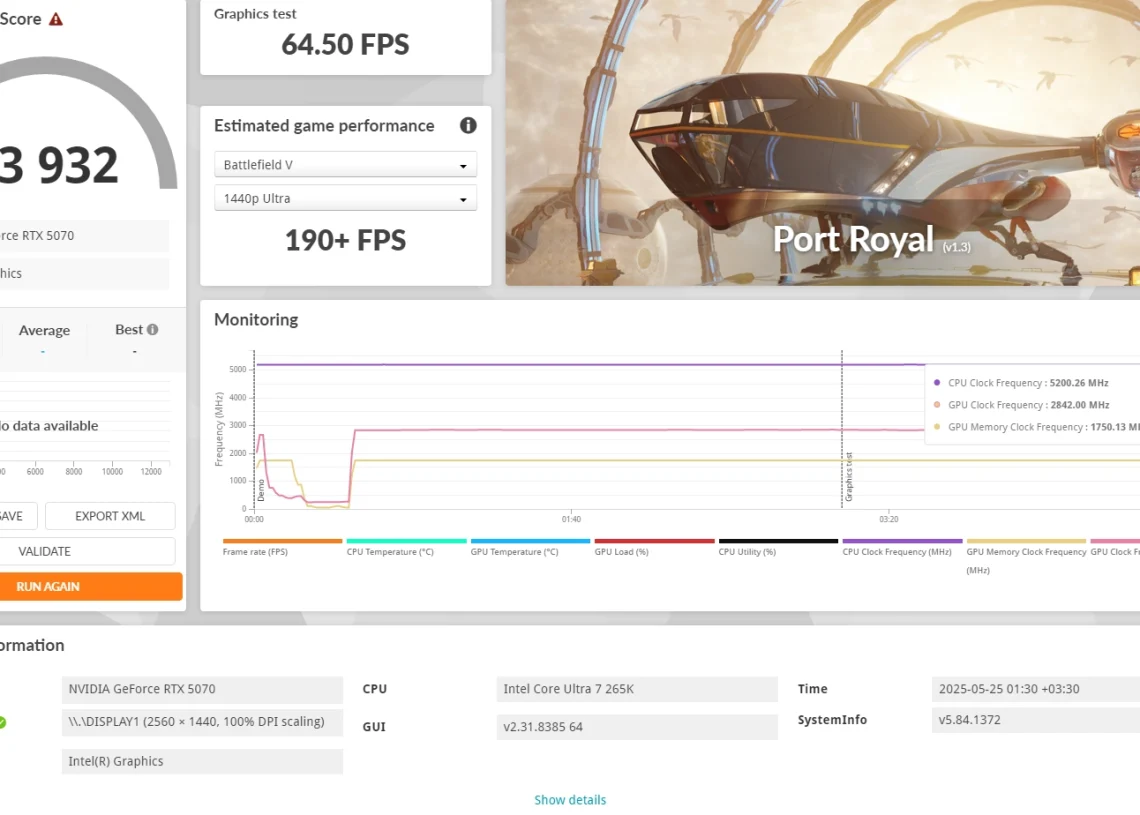
Task: Click the Demo marker line in the chart
Action: coord(254,429)
